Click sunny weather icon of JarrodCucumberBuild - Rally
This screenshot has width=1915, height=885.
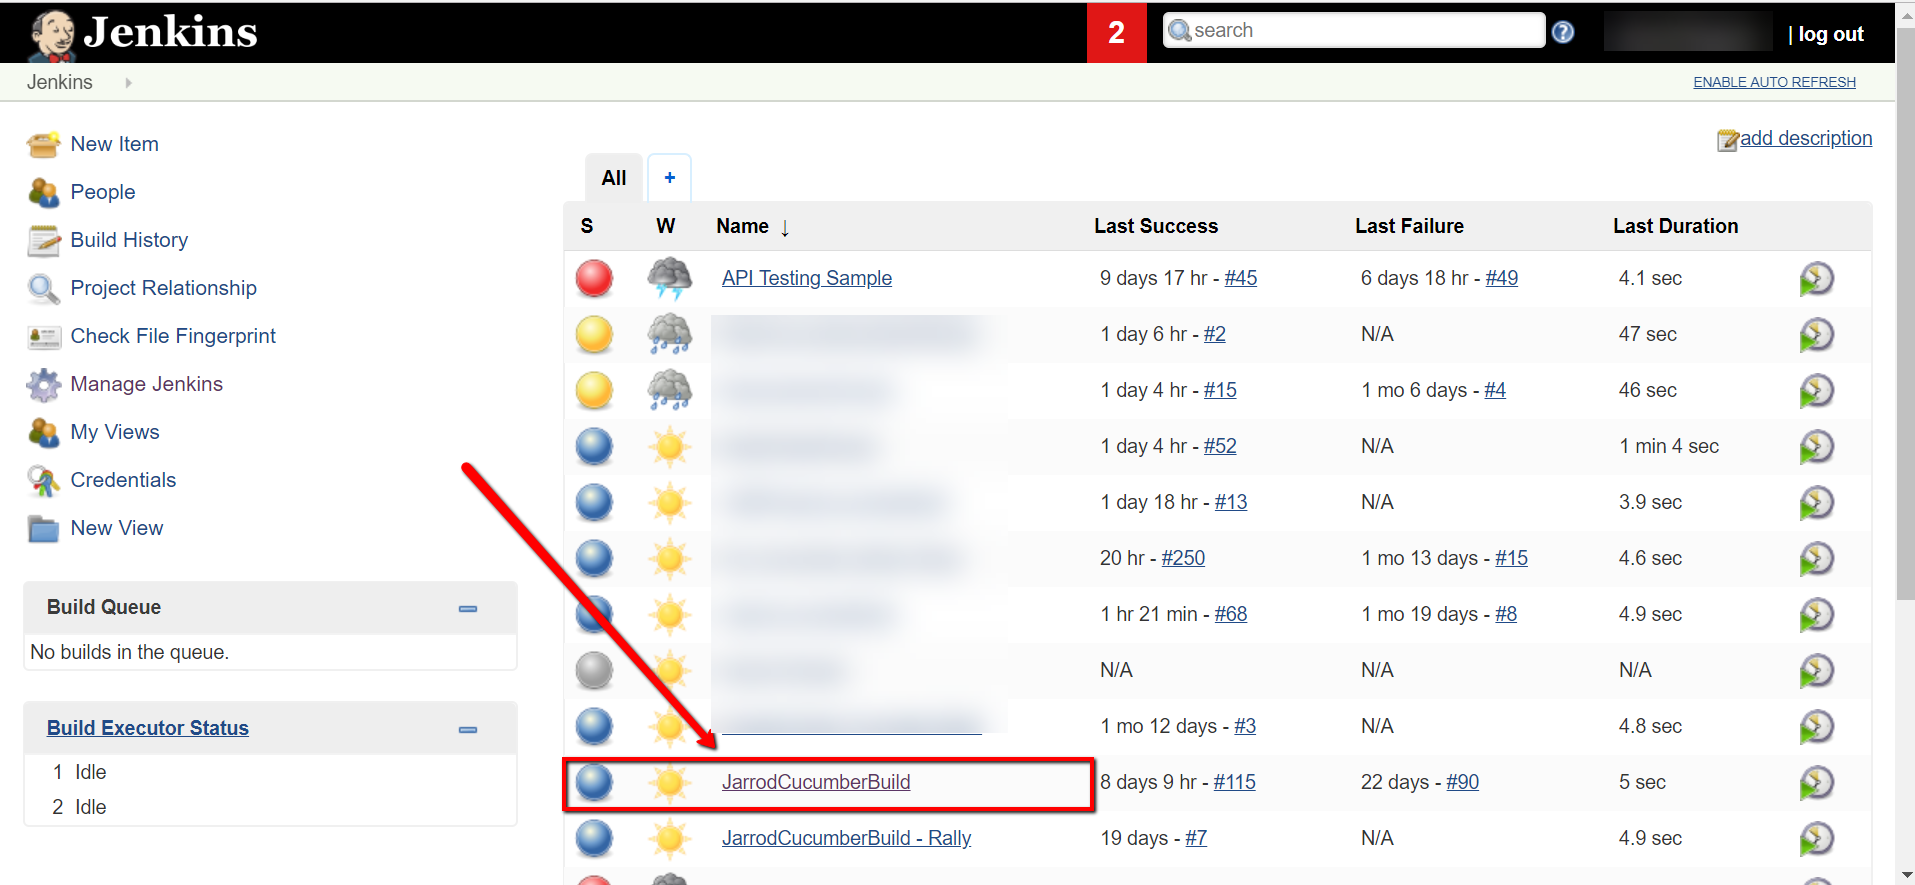670,838
